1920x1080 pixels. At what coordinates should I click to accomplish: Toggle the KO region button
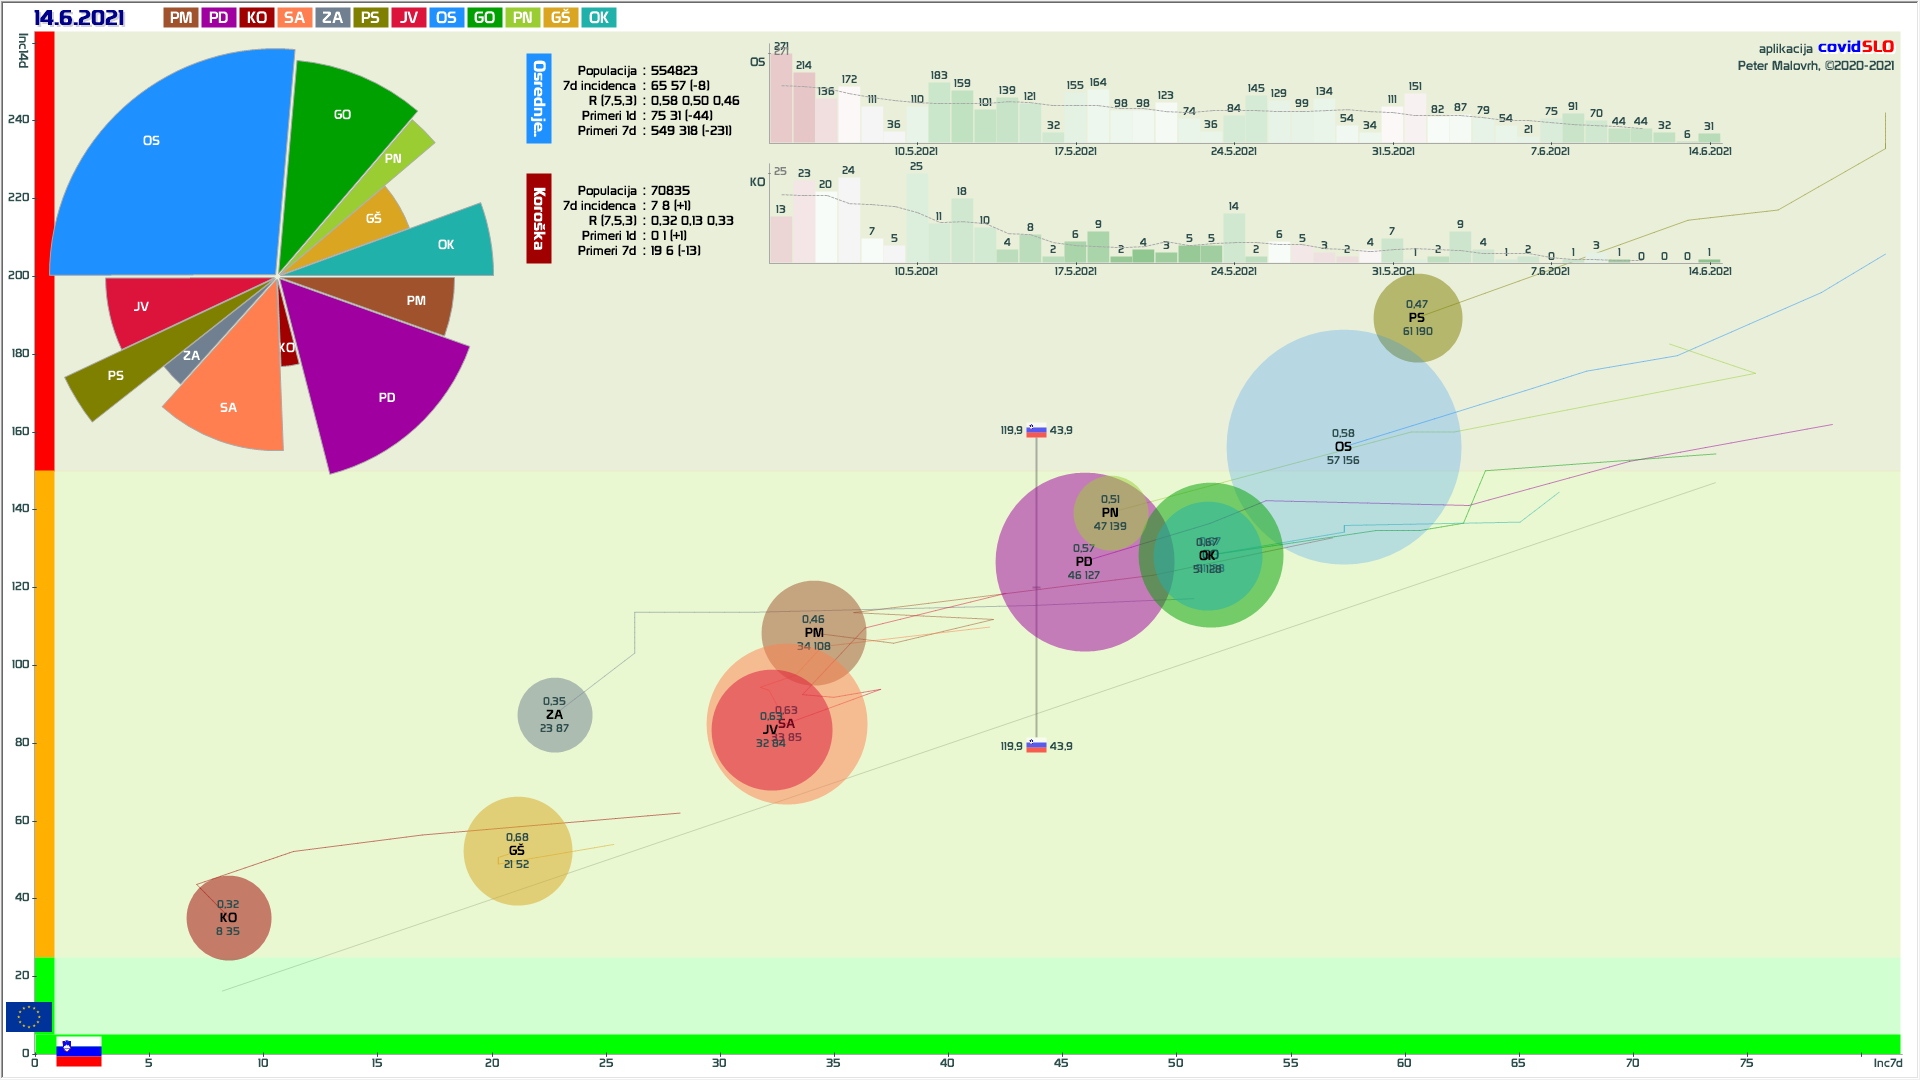(x=257, y=18)
